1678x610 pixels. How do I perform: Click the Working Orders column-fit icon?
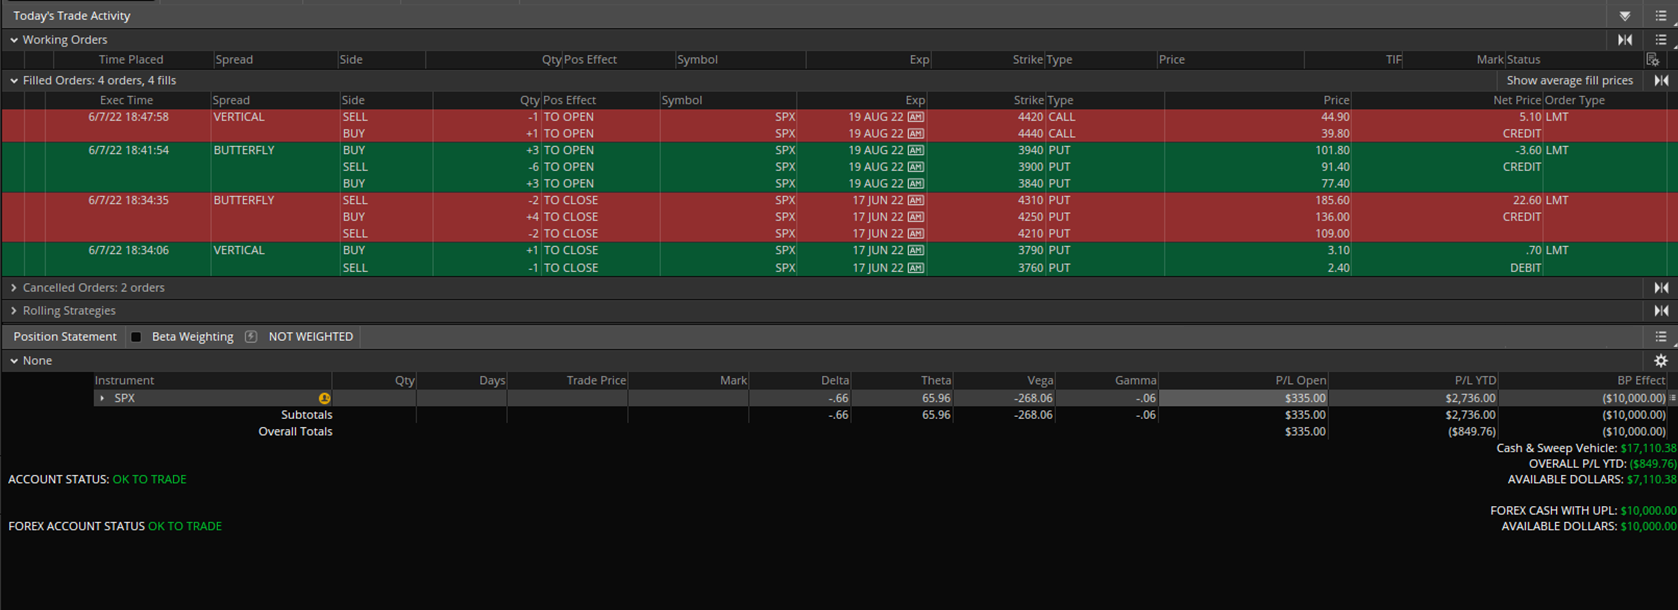(x=1625, y=40)
